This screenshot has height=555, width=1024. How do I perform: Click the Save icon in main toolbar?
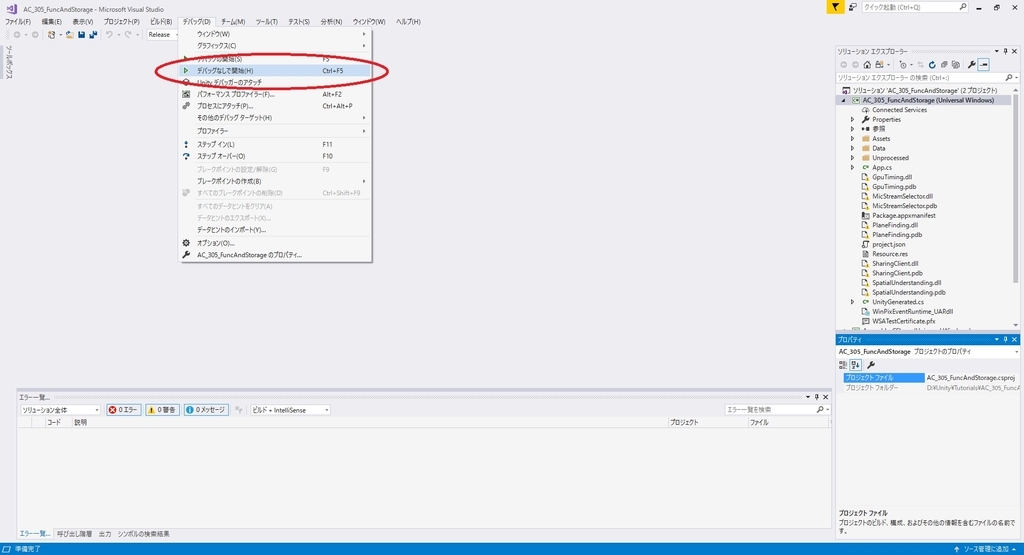[x=82, y=35]
